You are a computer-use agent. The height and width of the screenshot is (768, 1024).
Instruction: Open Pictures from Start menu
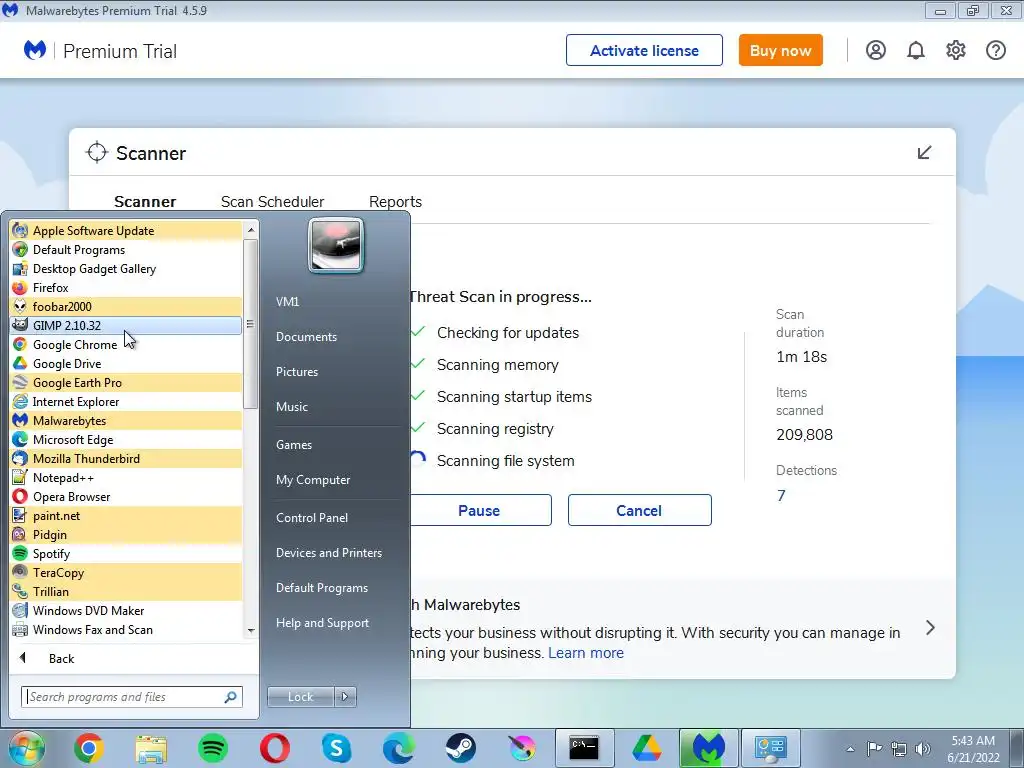pyautogui.click(x=296, y=372)
